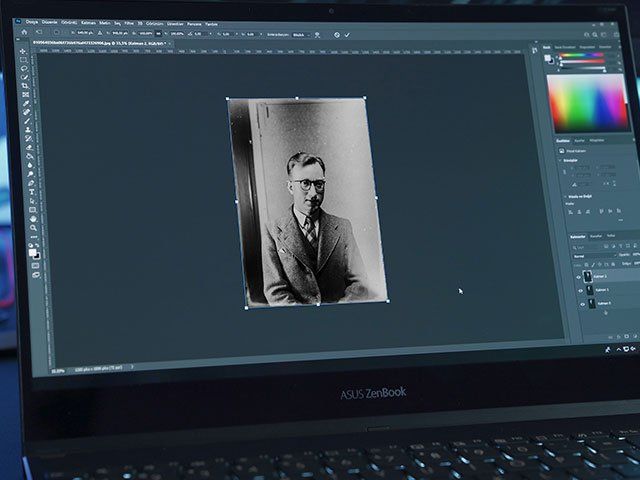Select the Quick Selection tool
The height and width of the screenshot is (480, 640).
[24, 77]
